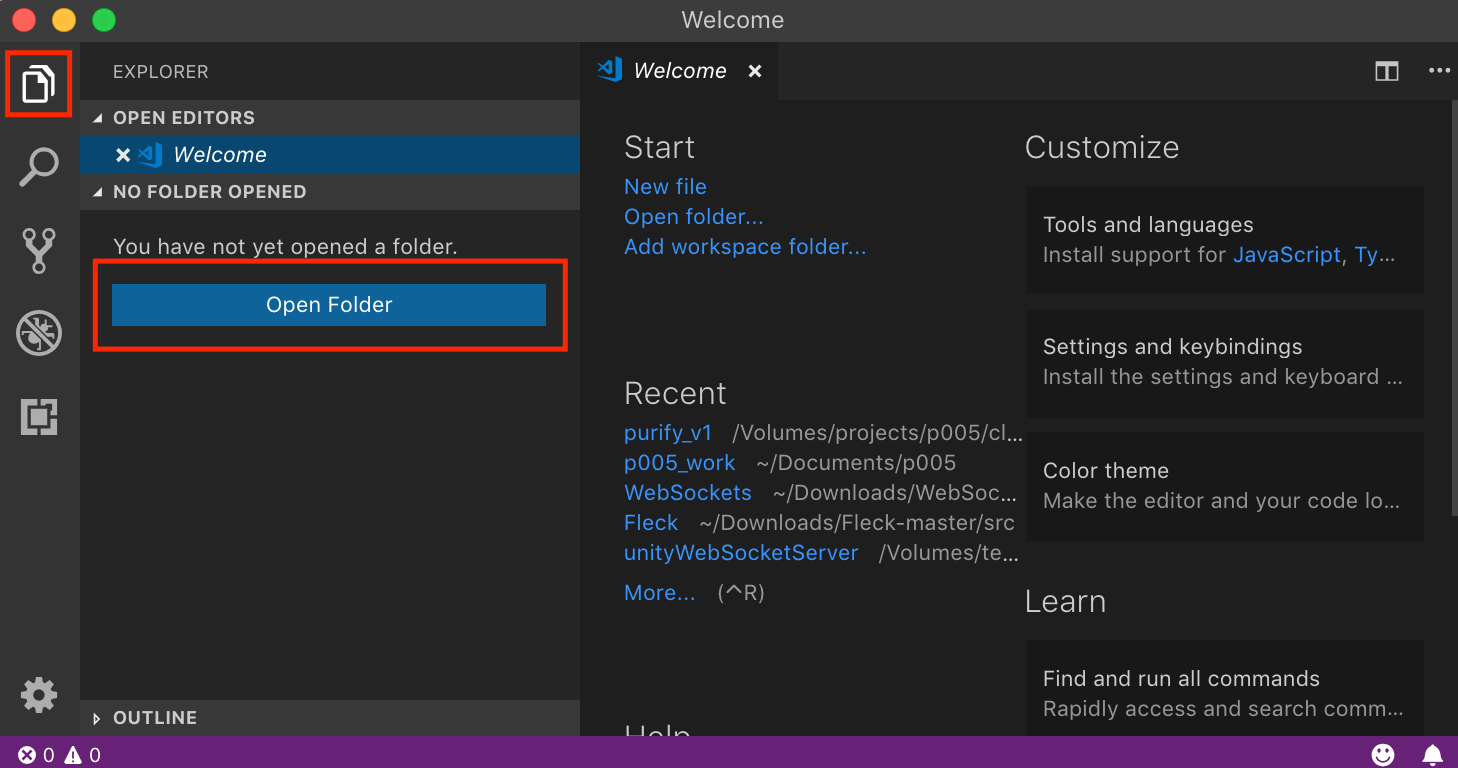Click the Learn heading
This screenshot has width=1458, height=768.
1065,601
